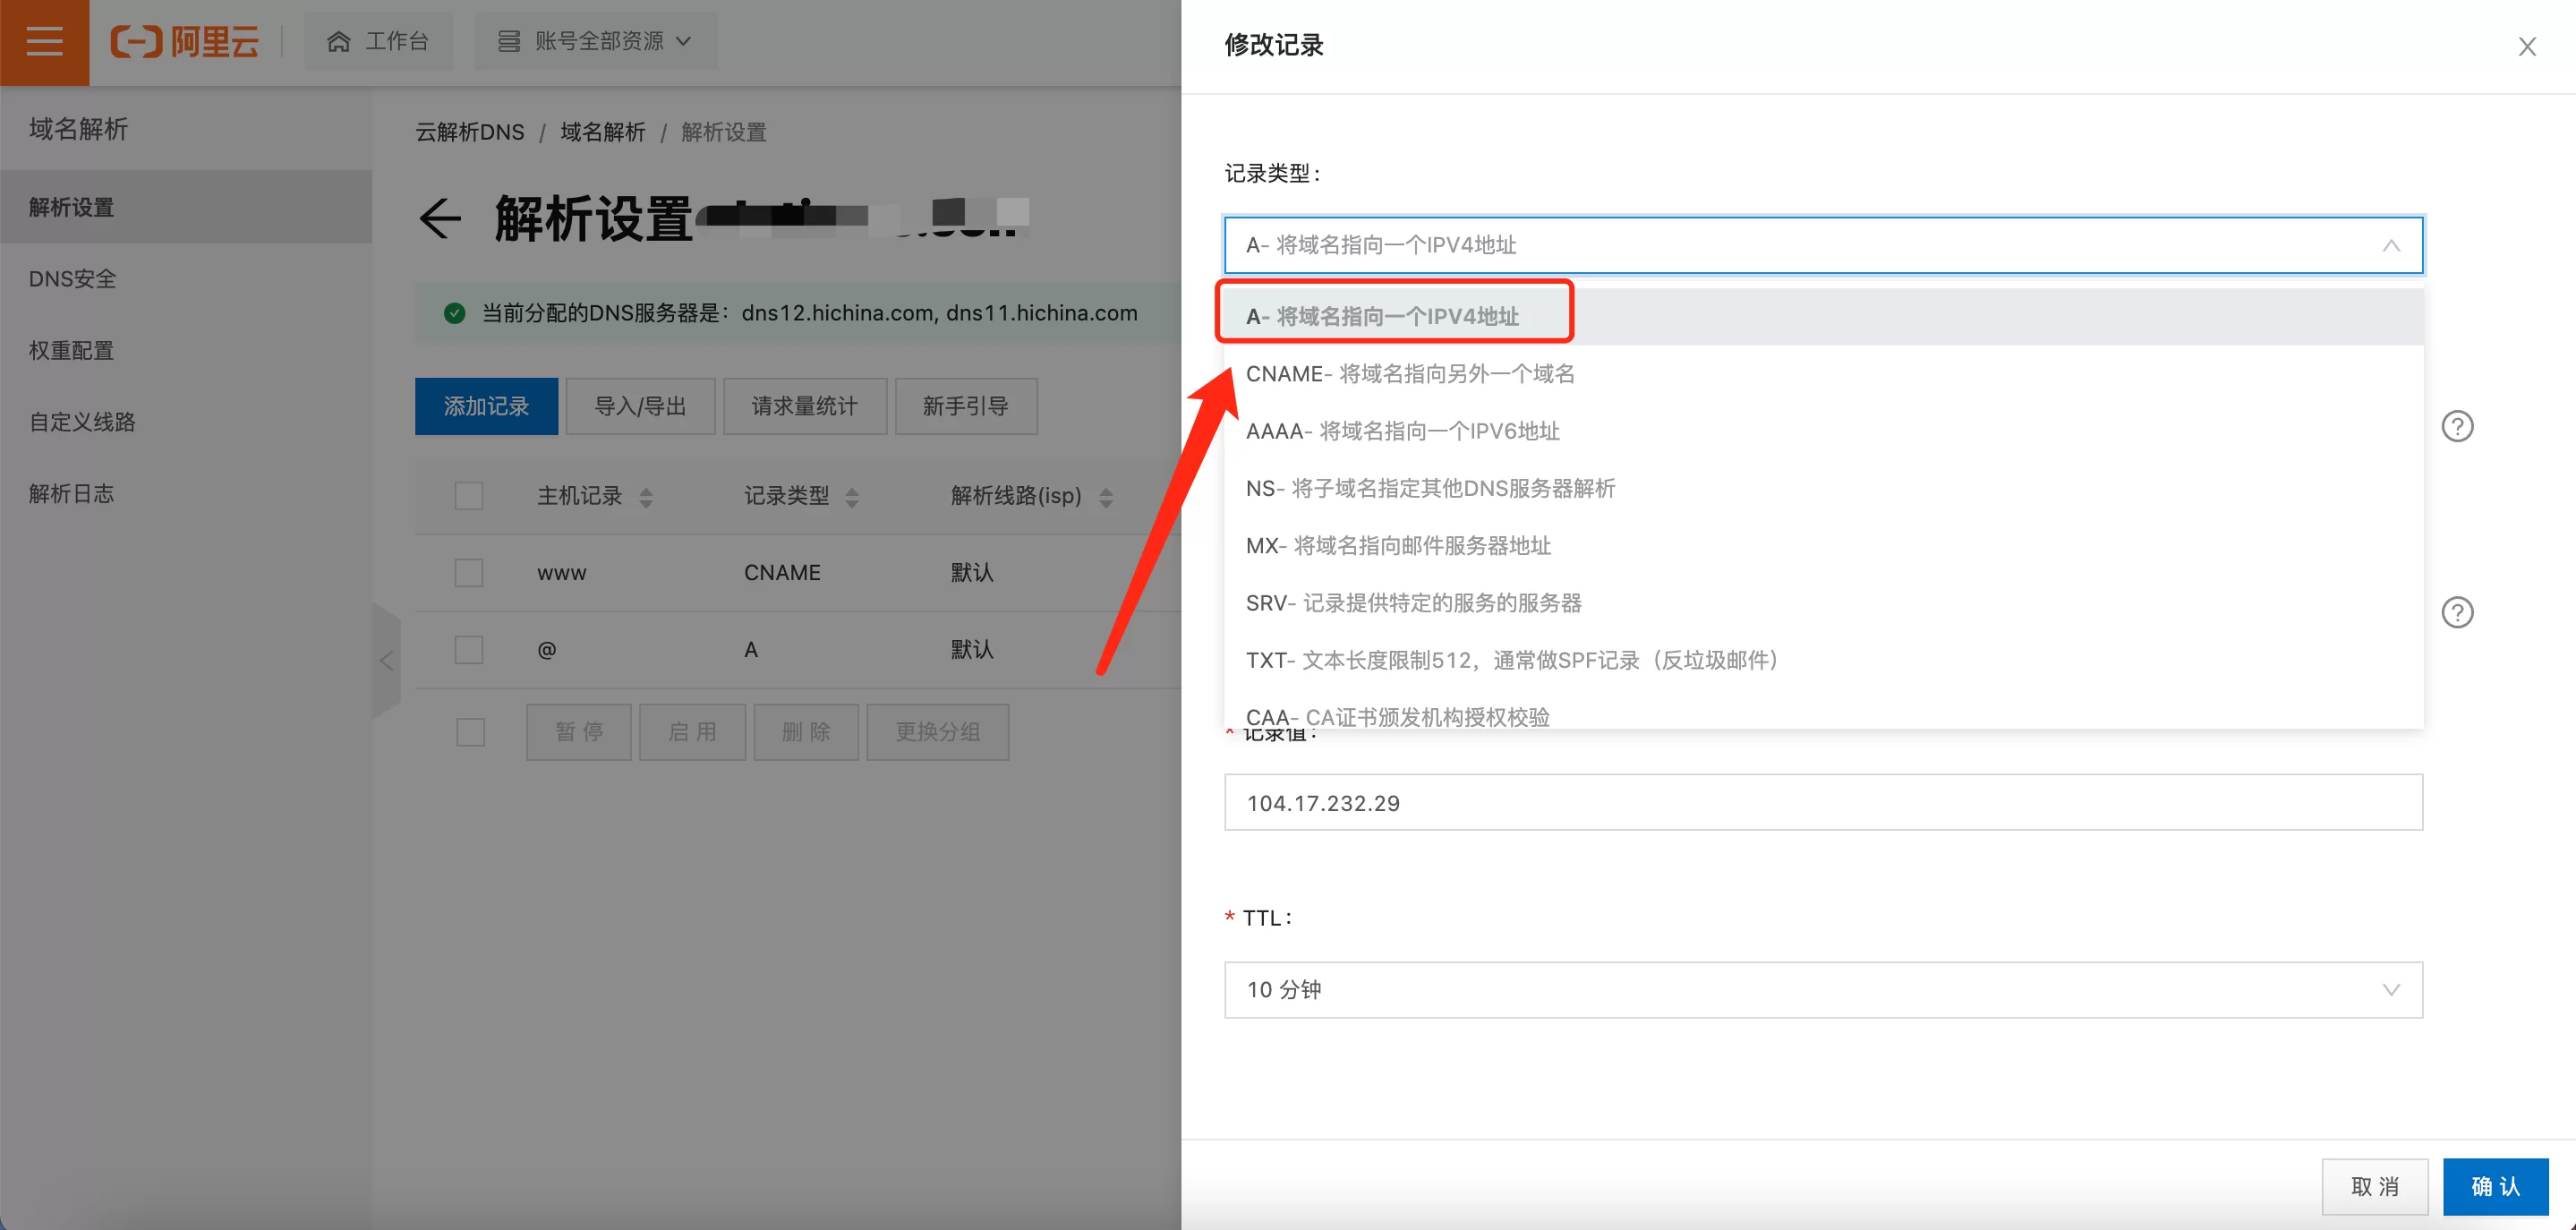Check the www record checkbox

[469, 573]
